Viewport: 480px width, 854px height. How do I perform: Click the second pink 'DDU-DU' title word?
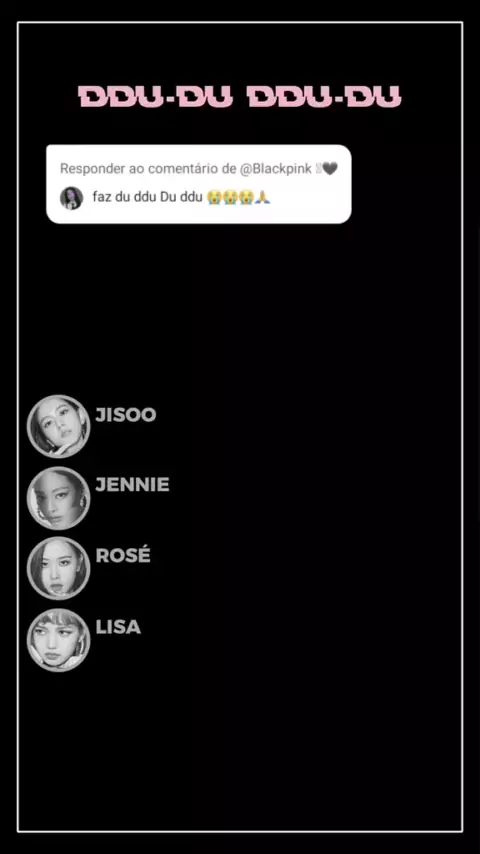coord(324,97)
